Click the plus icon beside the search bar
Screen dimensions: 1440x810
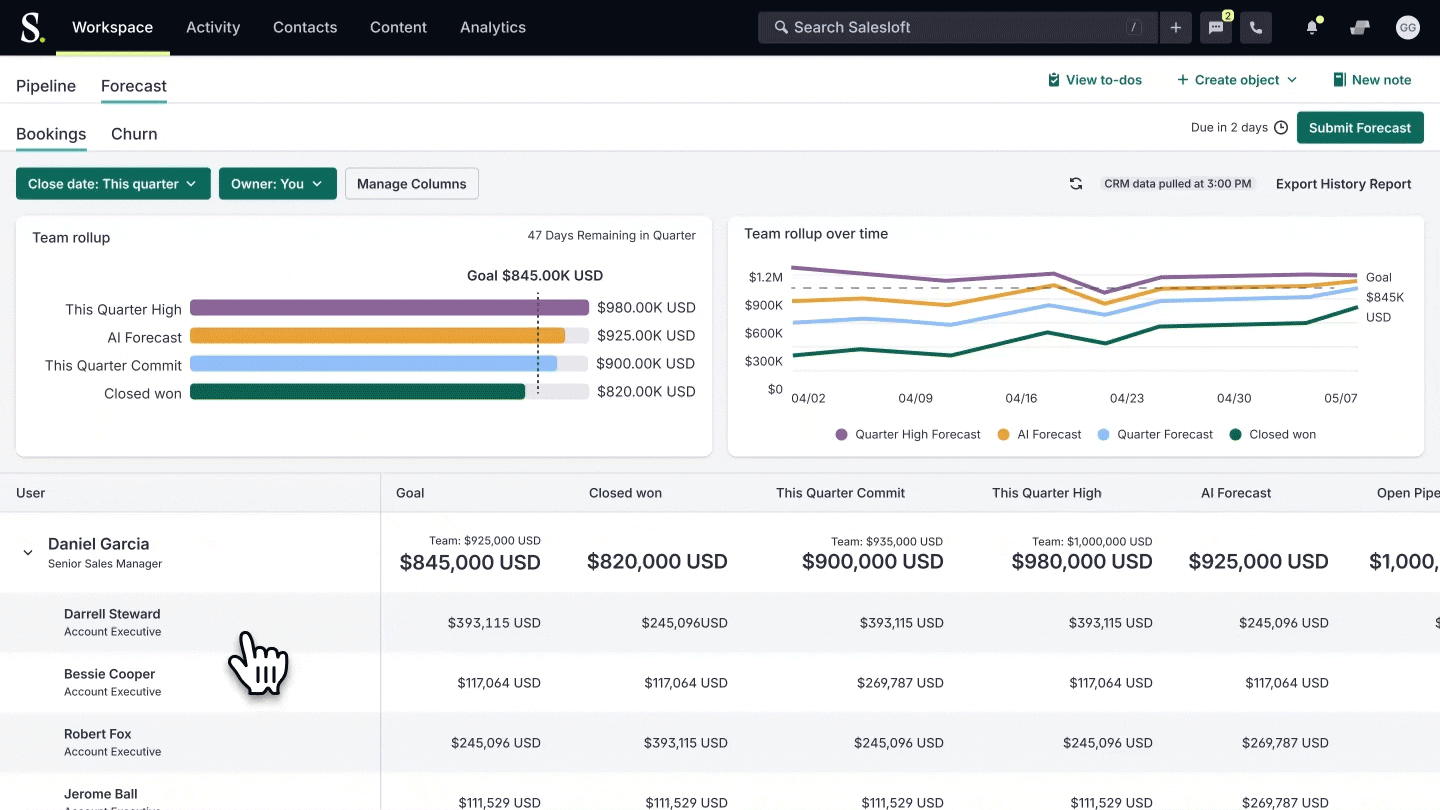click(1176, 28)
